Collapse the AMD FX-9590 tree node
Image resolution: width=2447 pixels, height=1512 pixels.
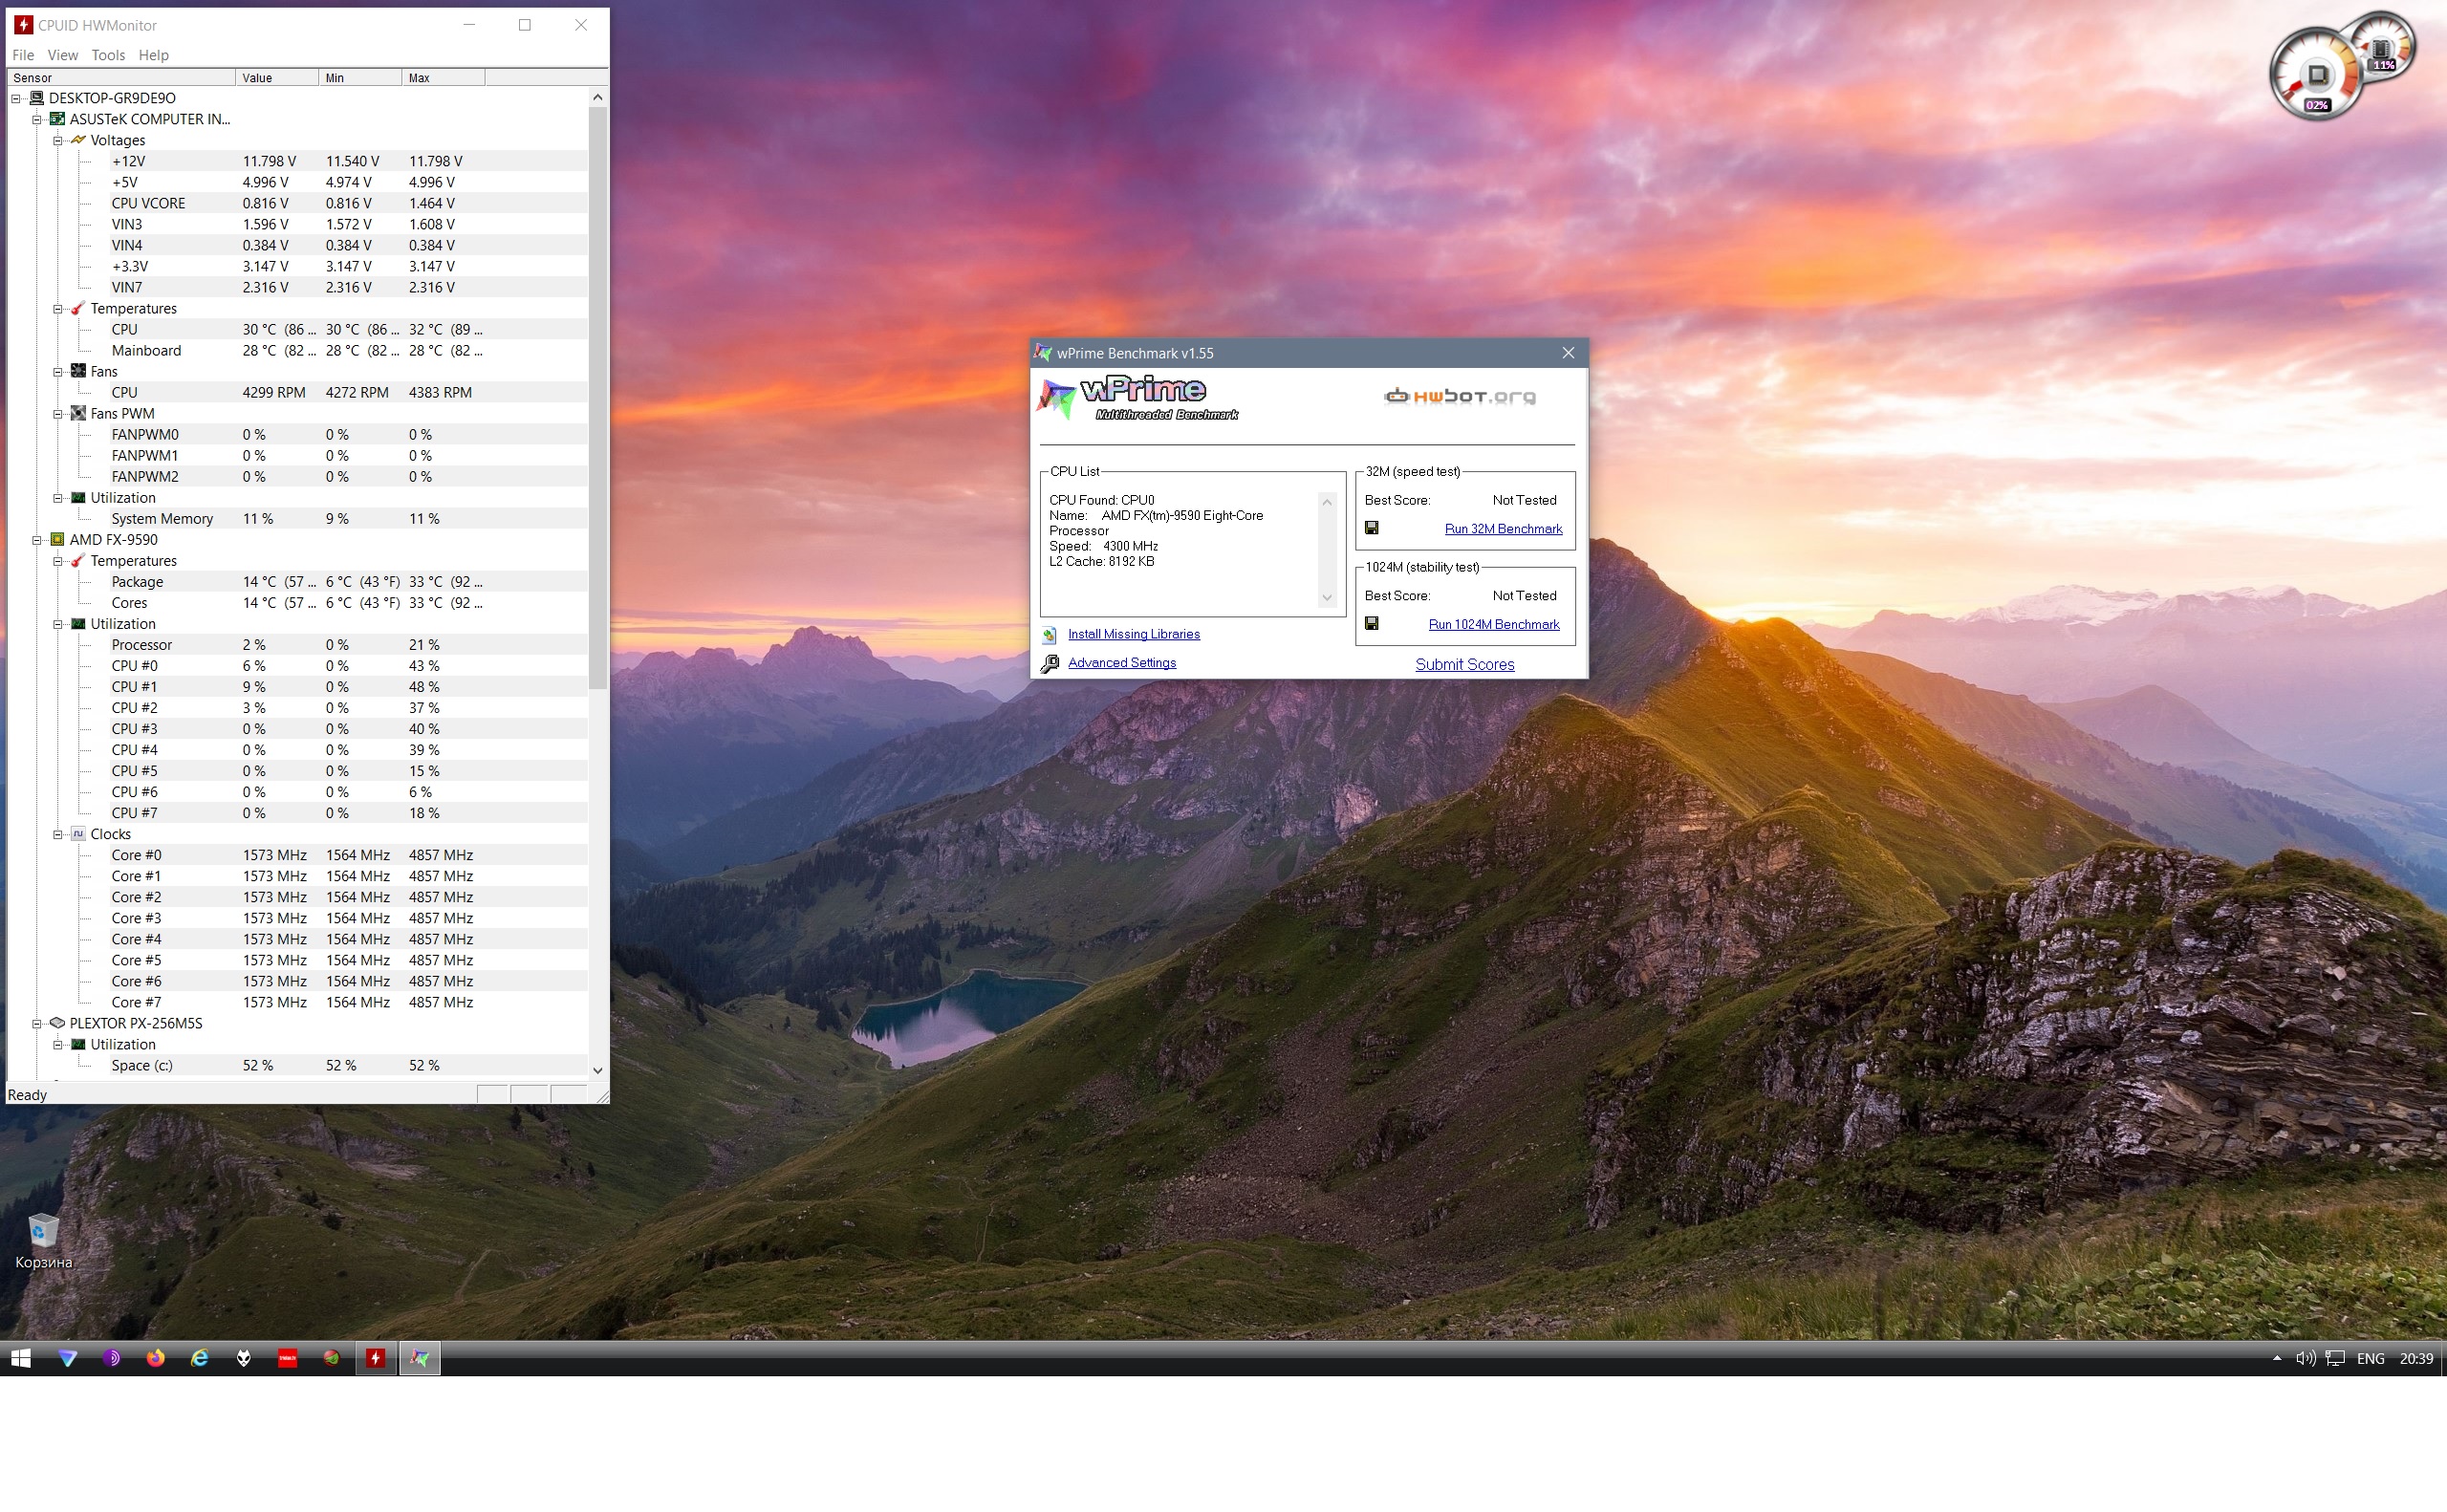(37, 540)
